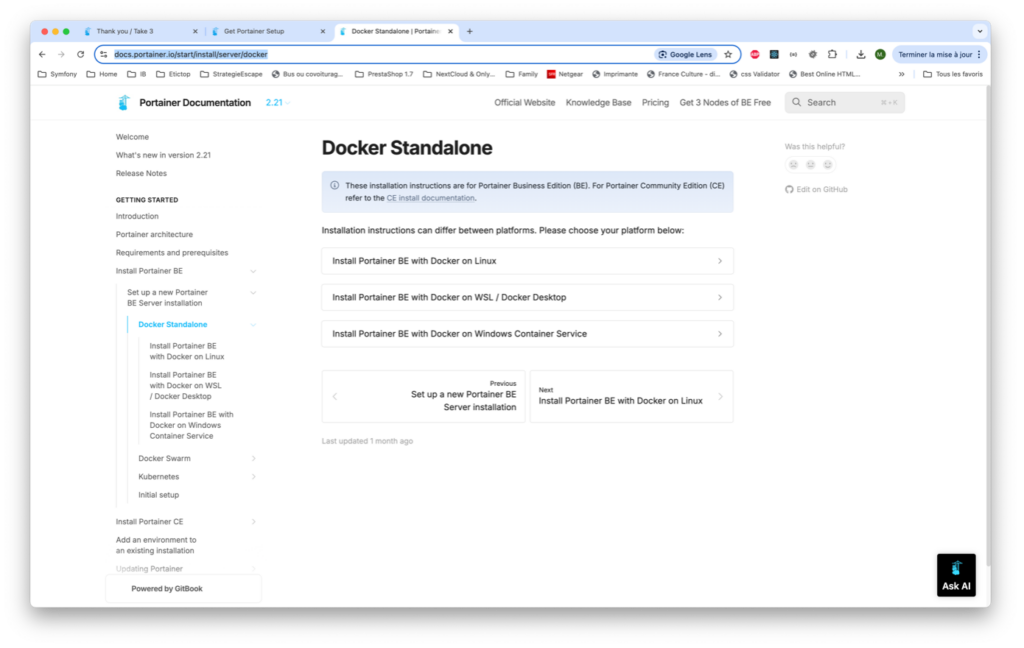Image resolution: width=1024 pixels, height=648 pixels.
Task: Open 'Add an environment to an existing installation'
Action: coord(156,545)
